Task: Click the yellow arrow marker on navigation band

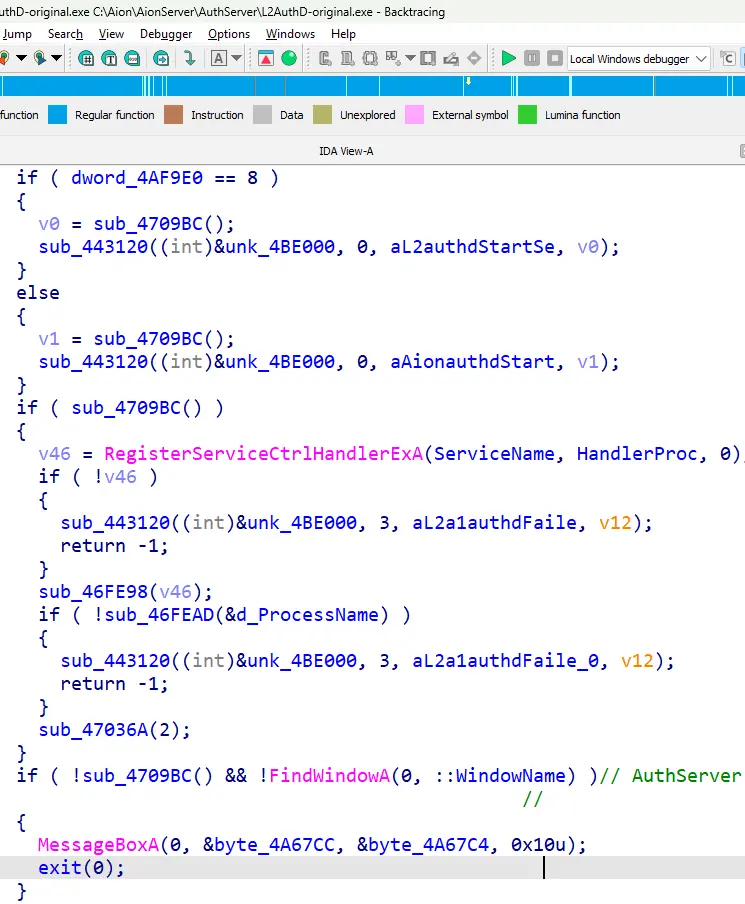Action: [x=468, y=82]
